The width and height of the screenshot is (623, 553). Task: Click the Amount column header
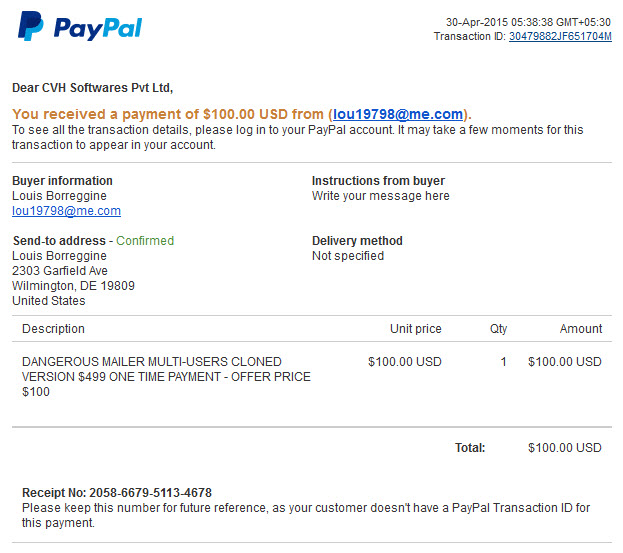581,329
